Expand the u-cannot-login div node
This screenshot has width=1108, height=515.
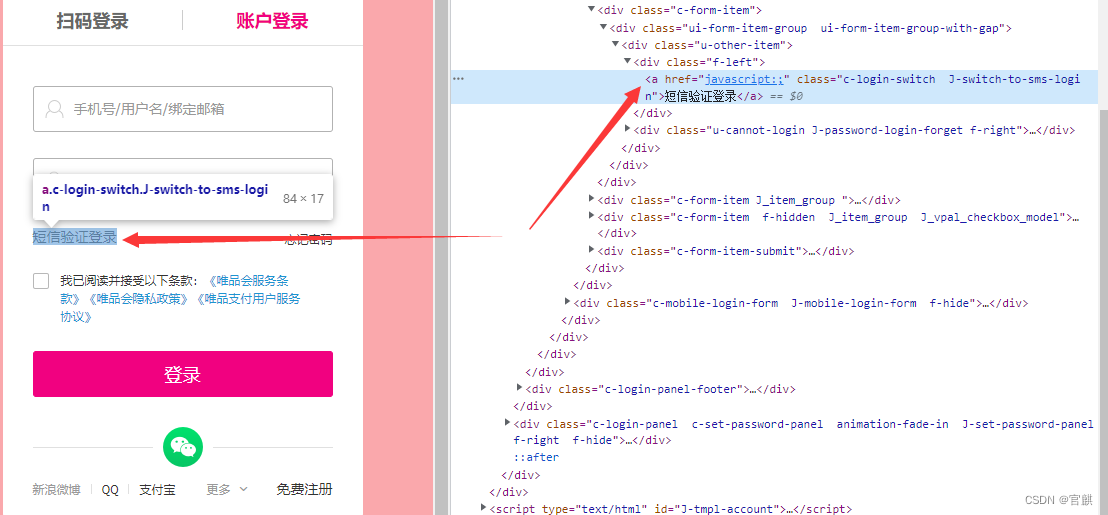[627, 129]
